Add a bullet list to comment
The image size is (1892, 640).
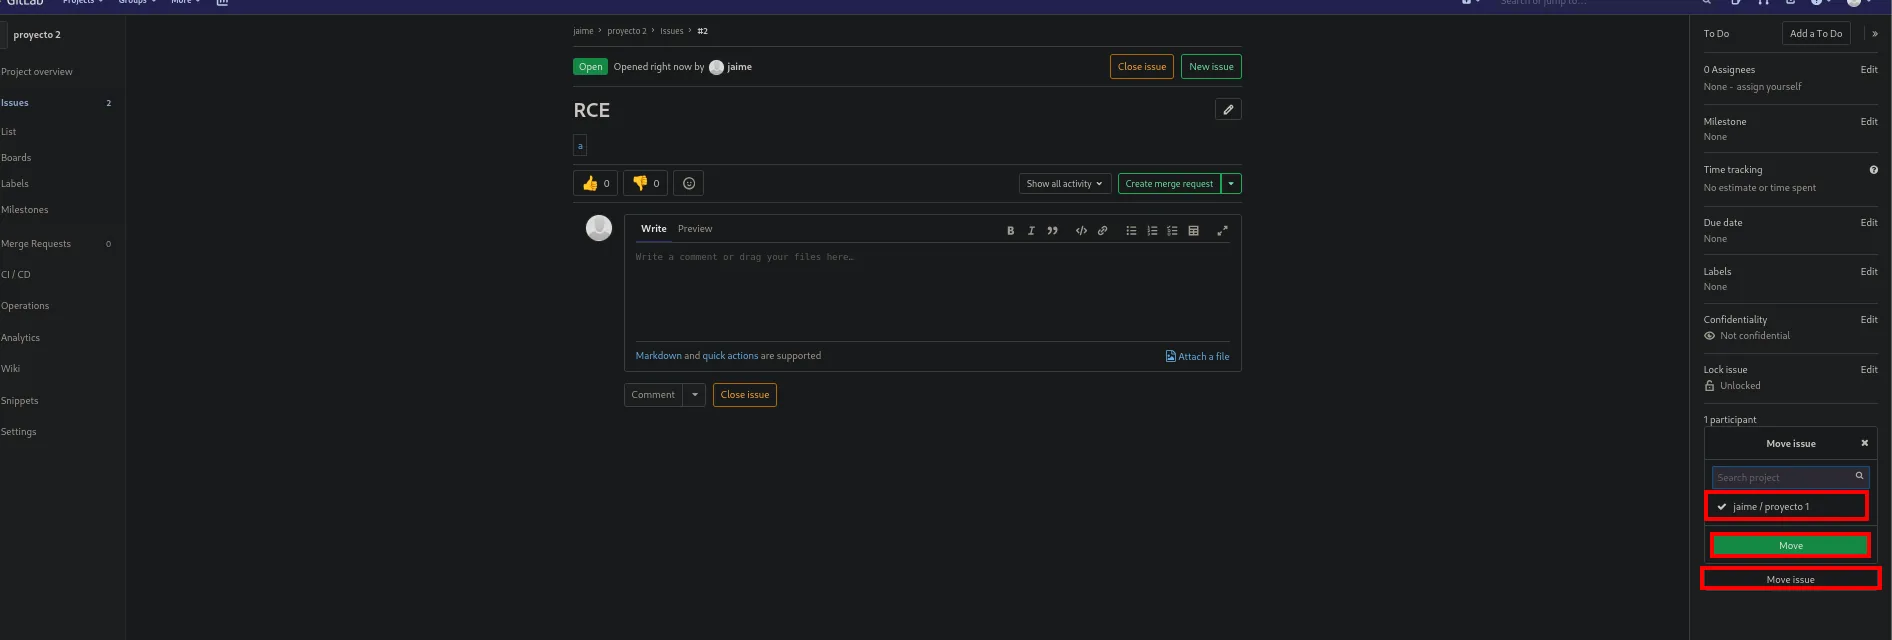pyautogui.click(x=1131, y=231)
